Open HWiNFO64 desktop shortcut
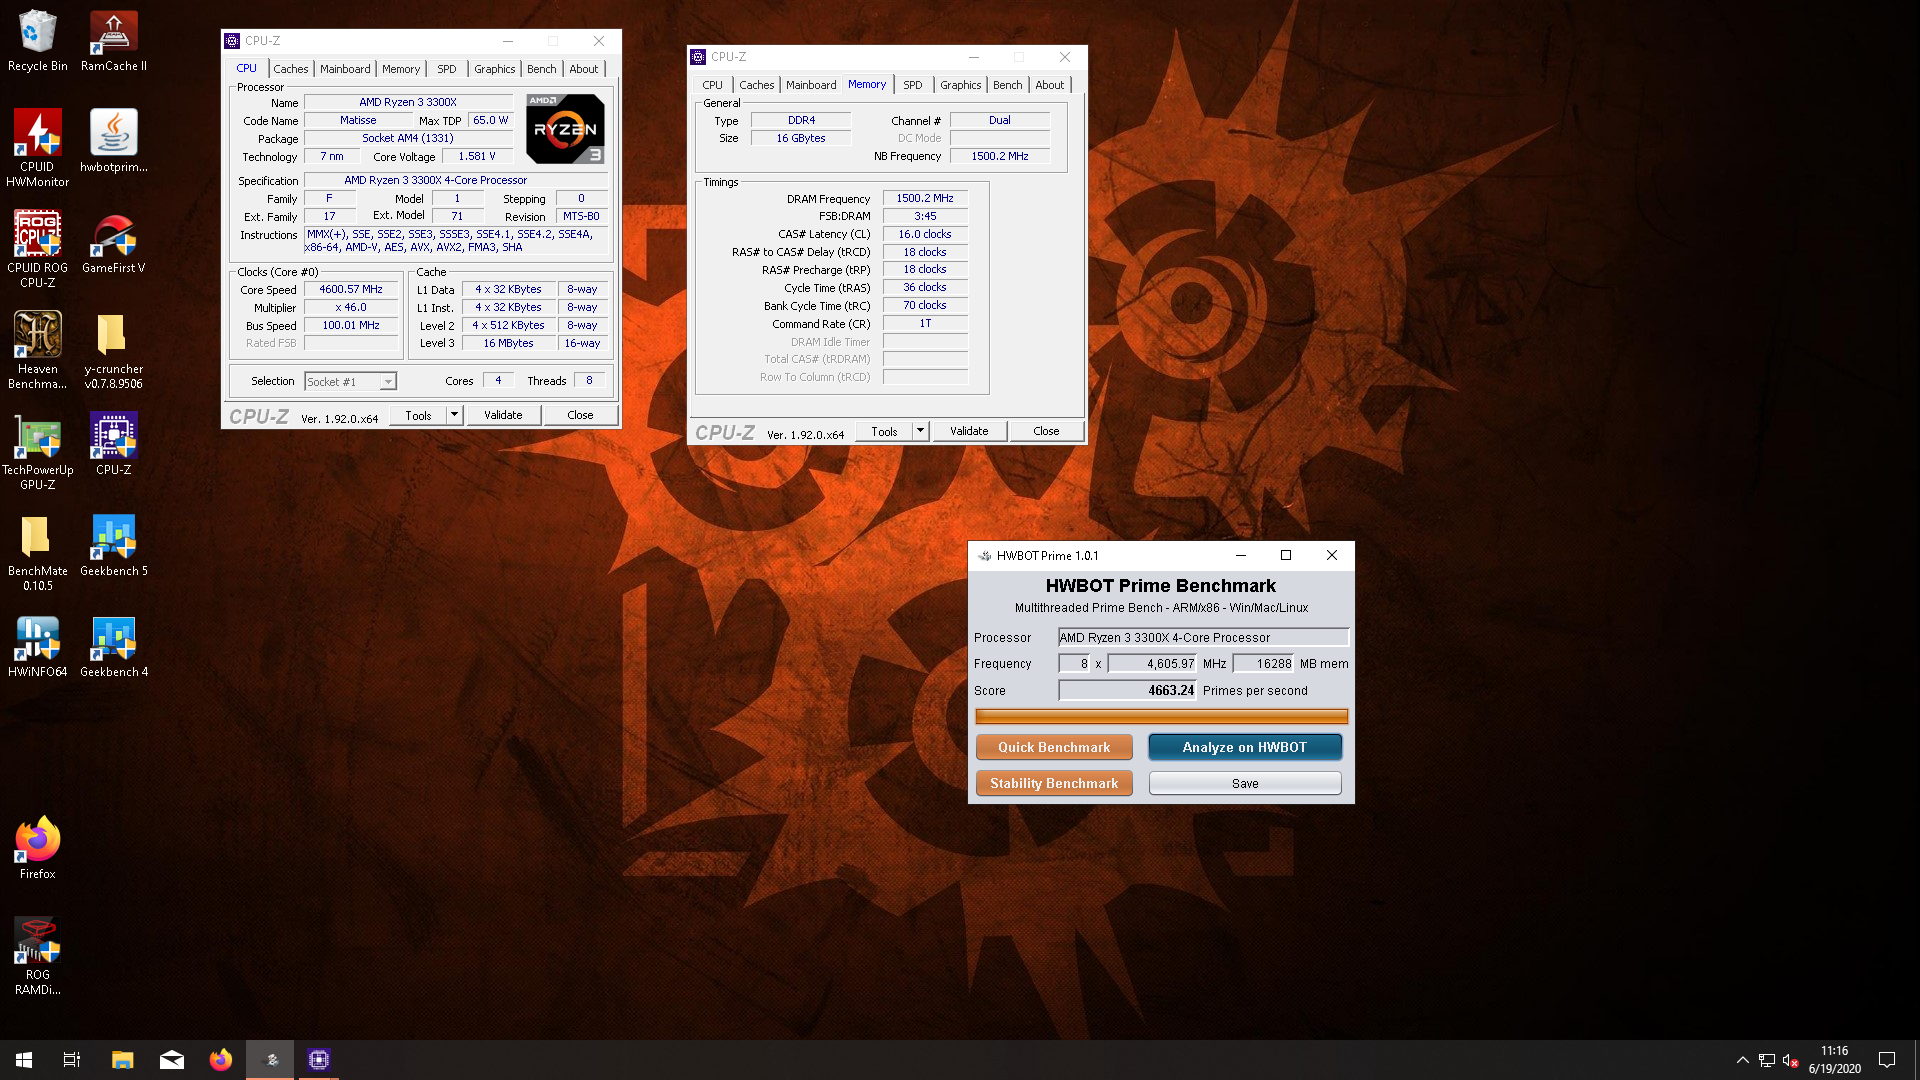The image size is (1920, 1080). [37, 646]
